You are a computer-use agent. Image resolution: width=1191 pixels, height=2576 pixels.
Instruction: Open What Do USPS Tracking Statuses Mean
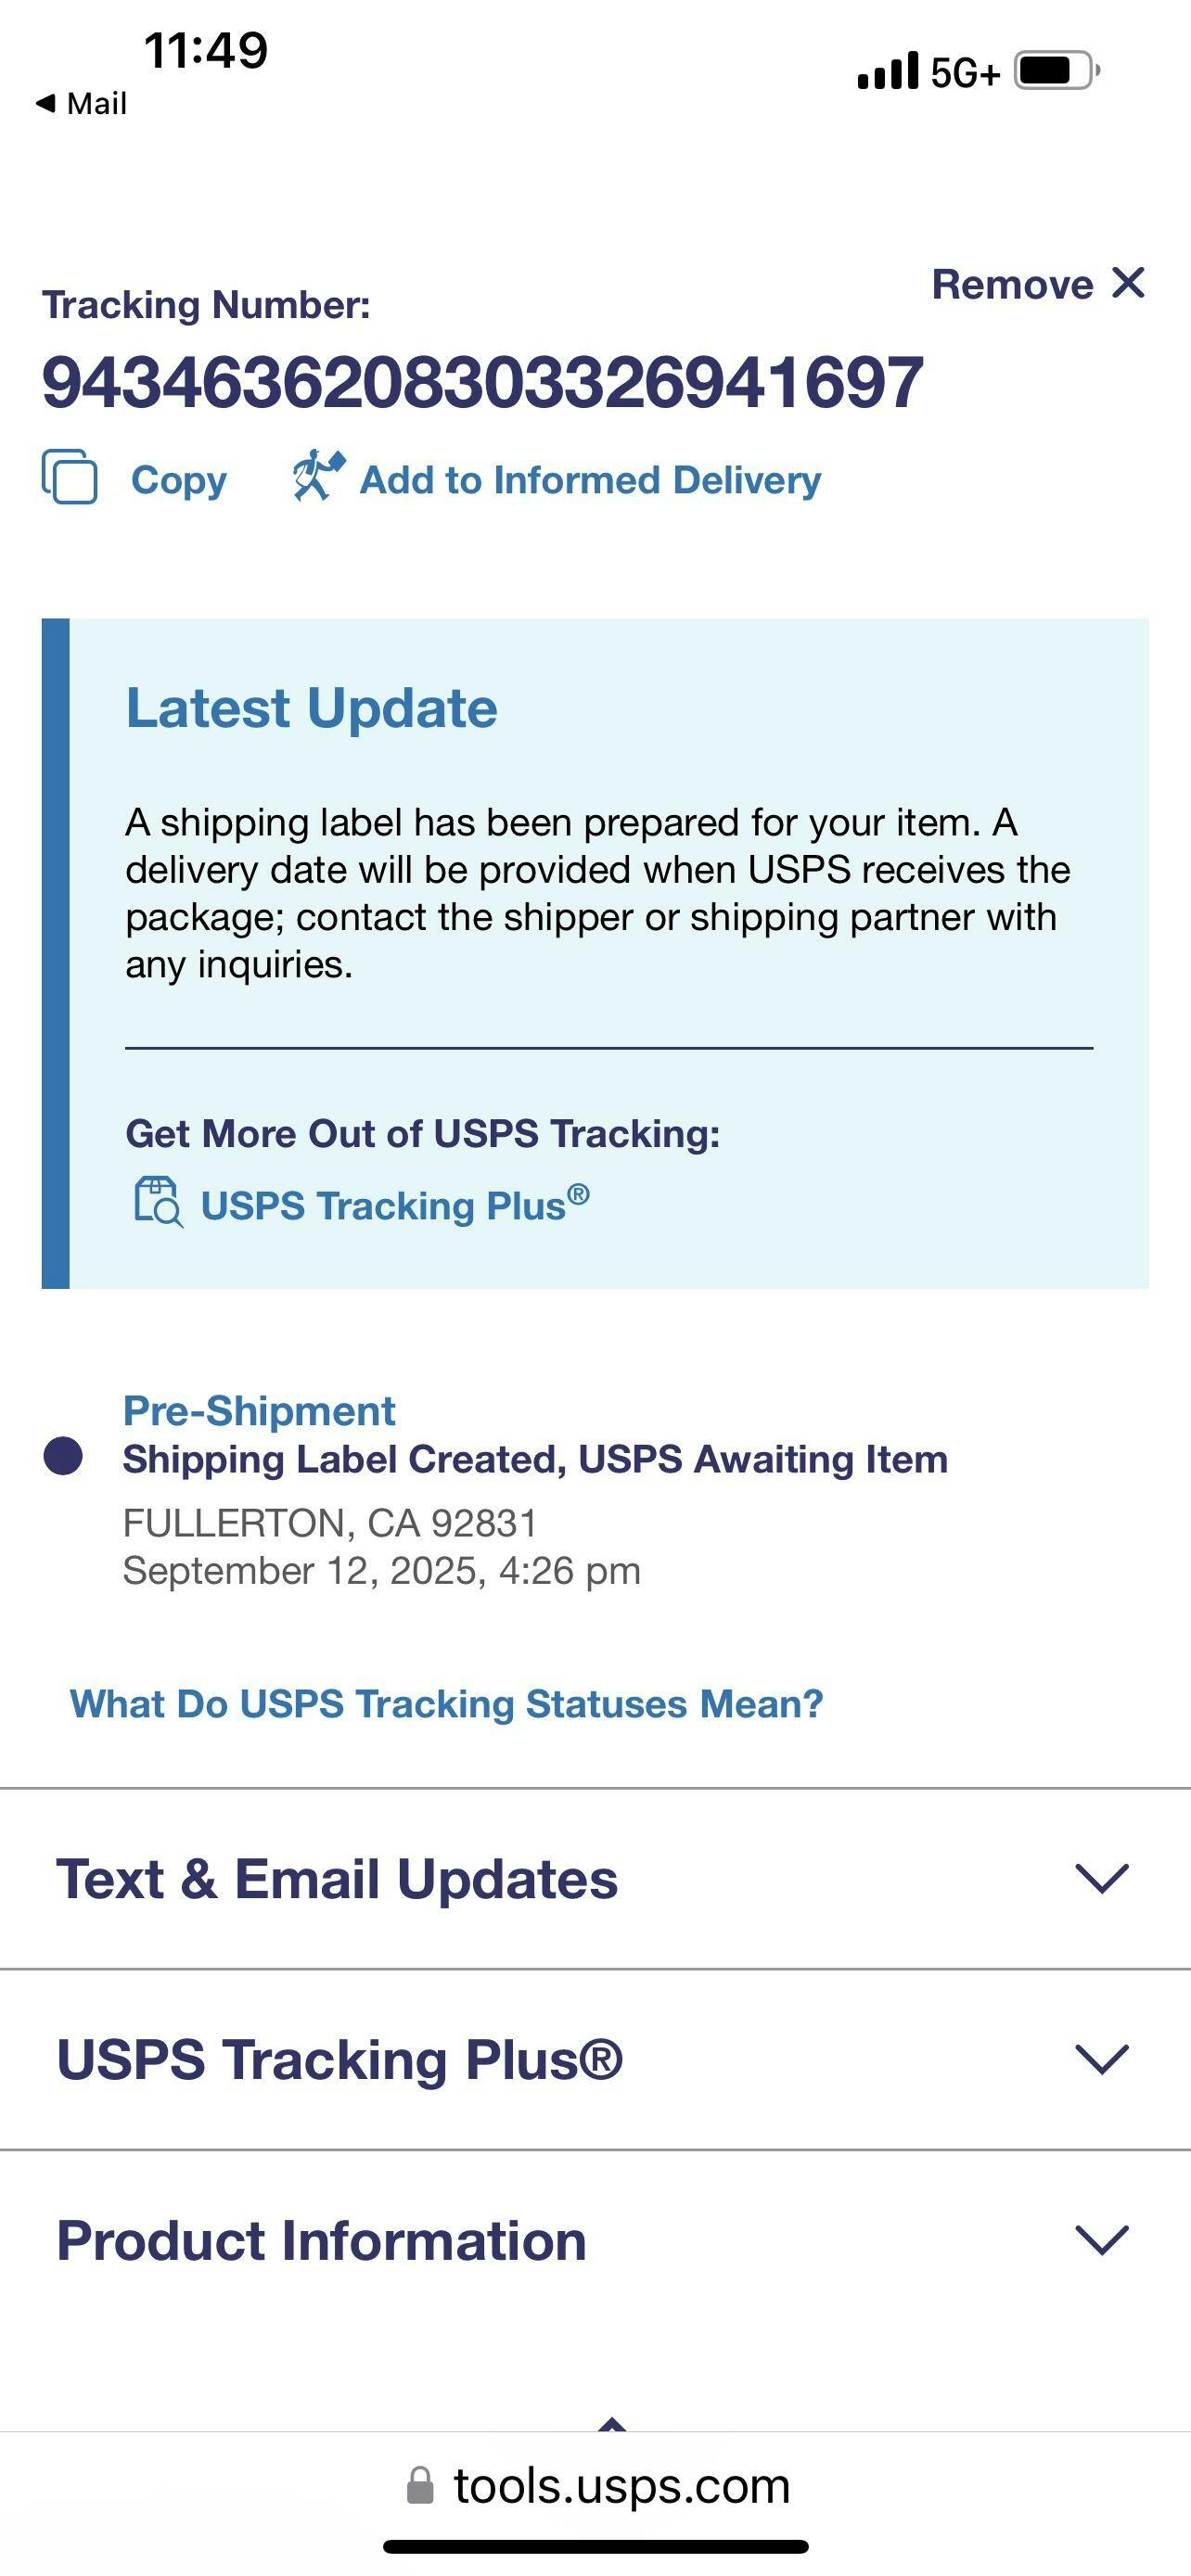click(x=446, y=1704)
